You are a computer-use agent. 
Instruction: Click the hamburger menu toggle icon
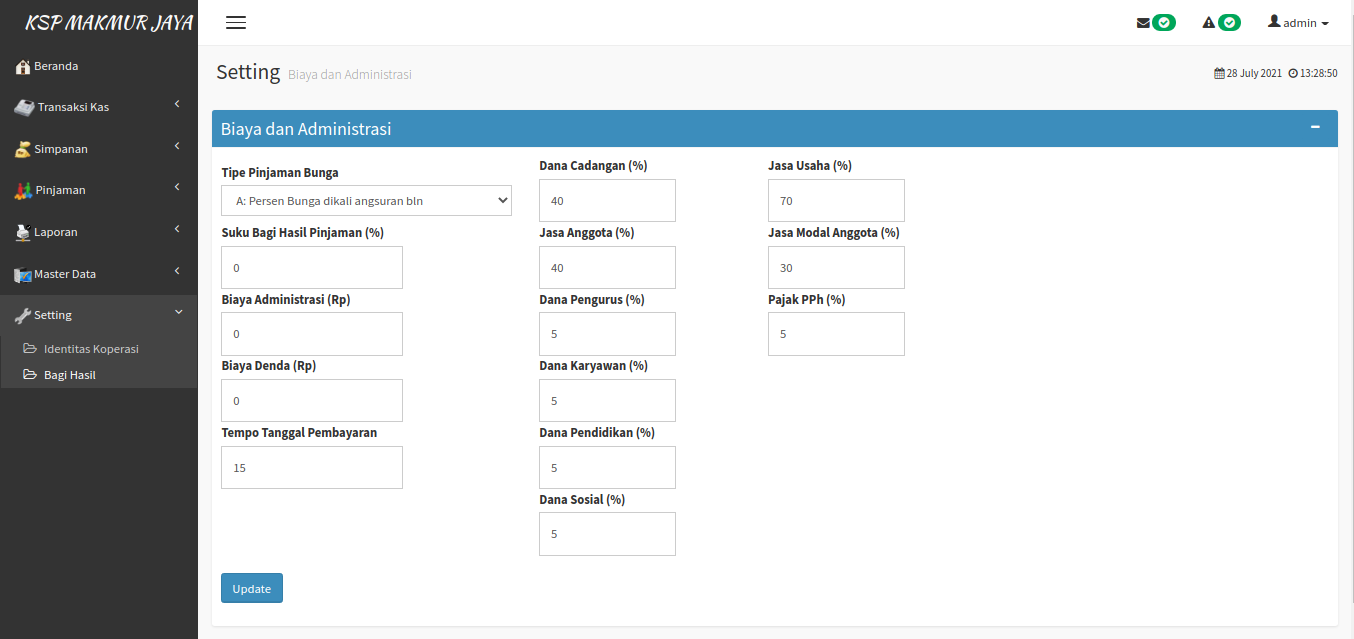tap(236, 23)
